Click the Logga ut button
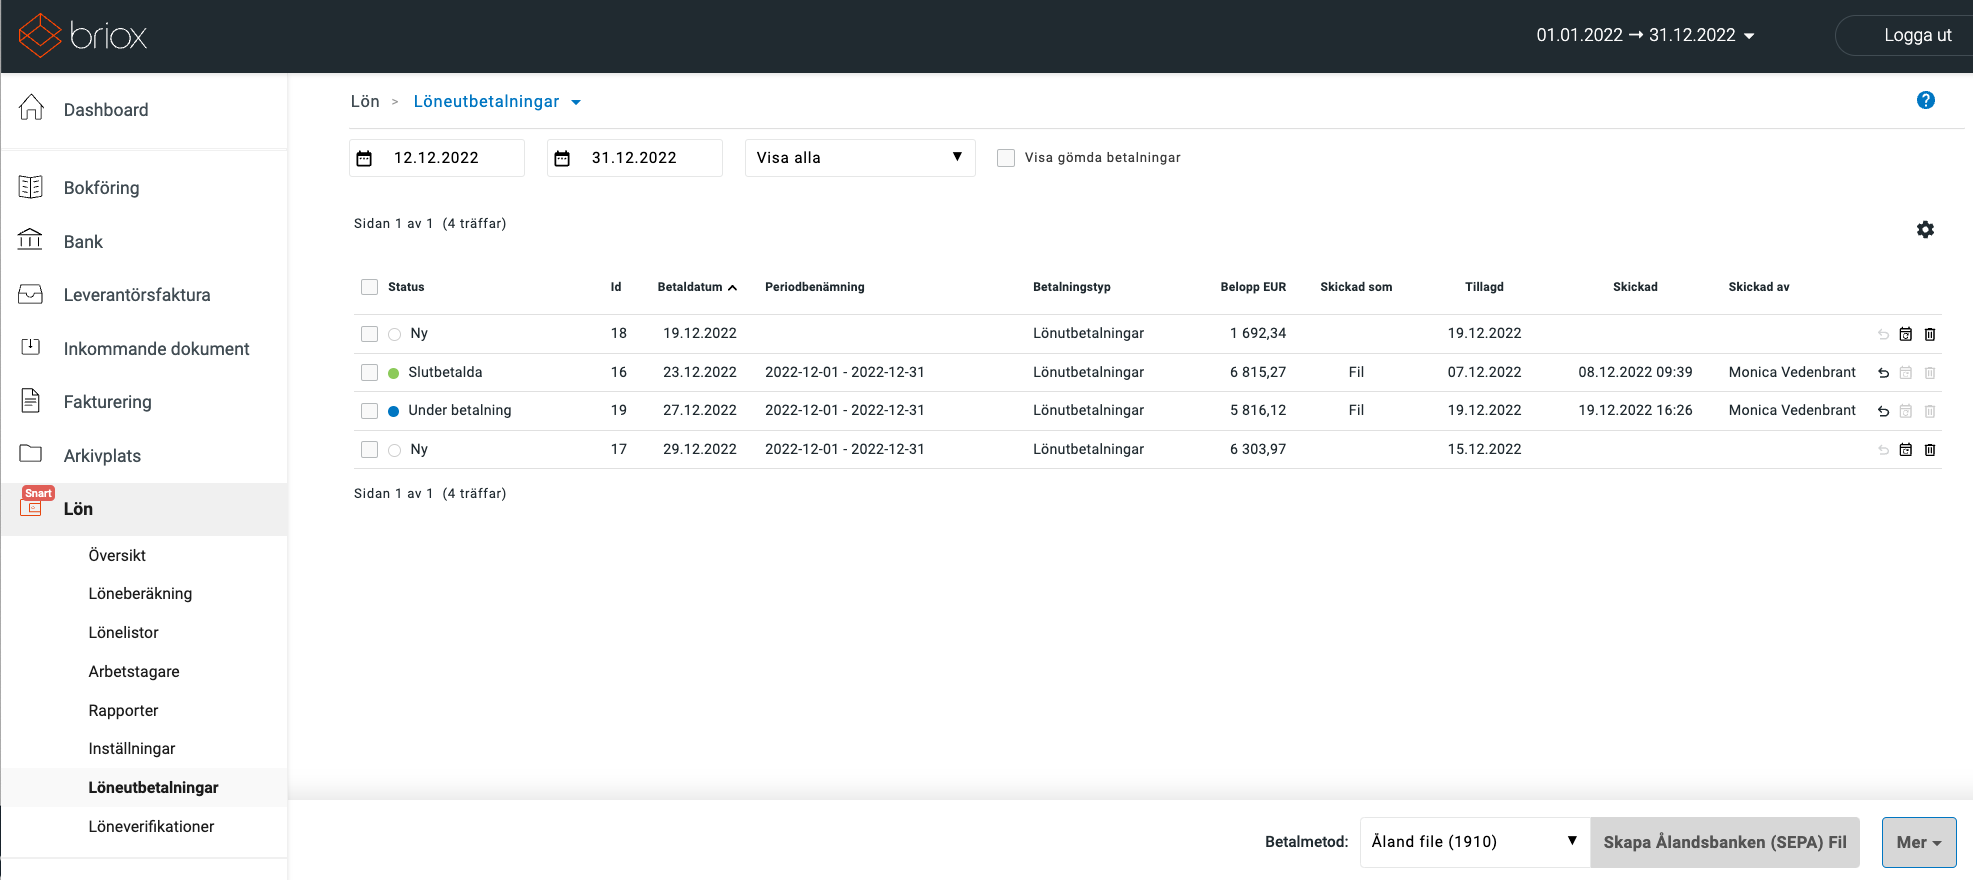 click(1916, 35)
